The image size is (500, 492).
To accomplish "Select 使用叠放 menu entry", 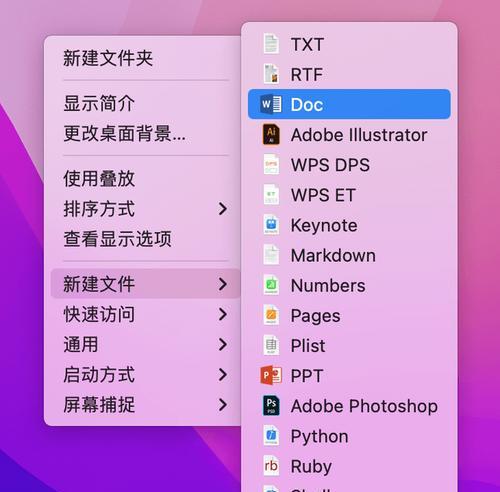I will (x=142, y=179).
